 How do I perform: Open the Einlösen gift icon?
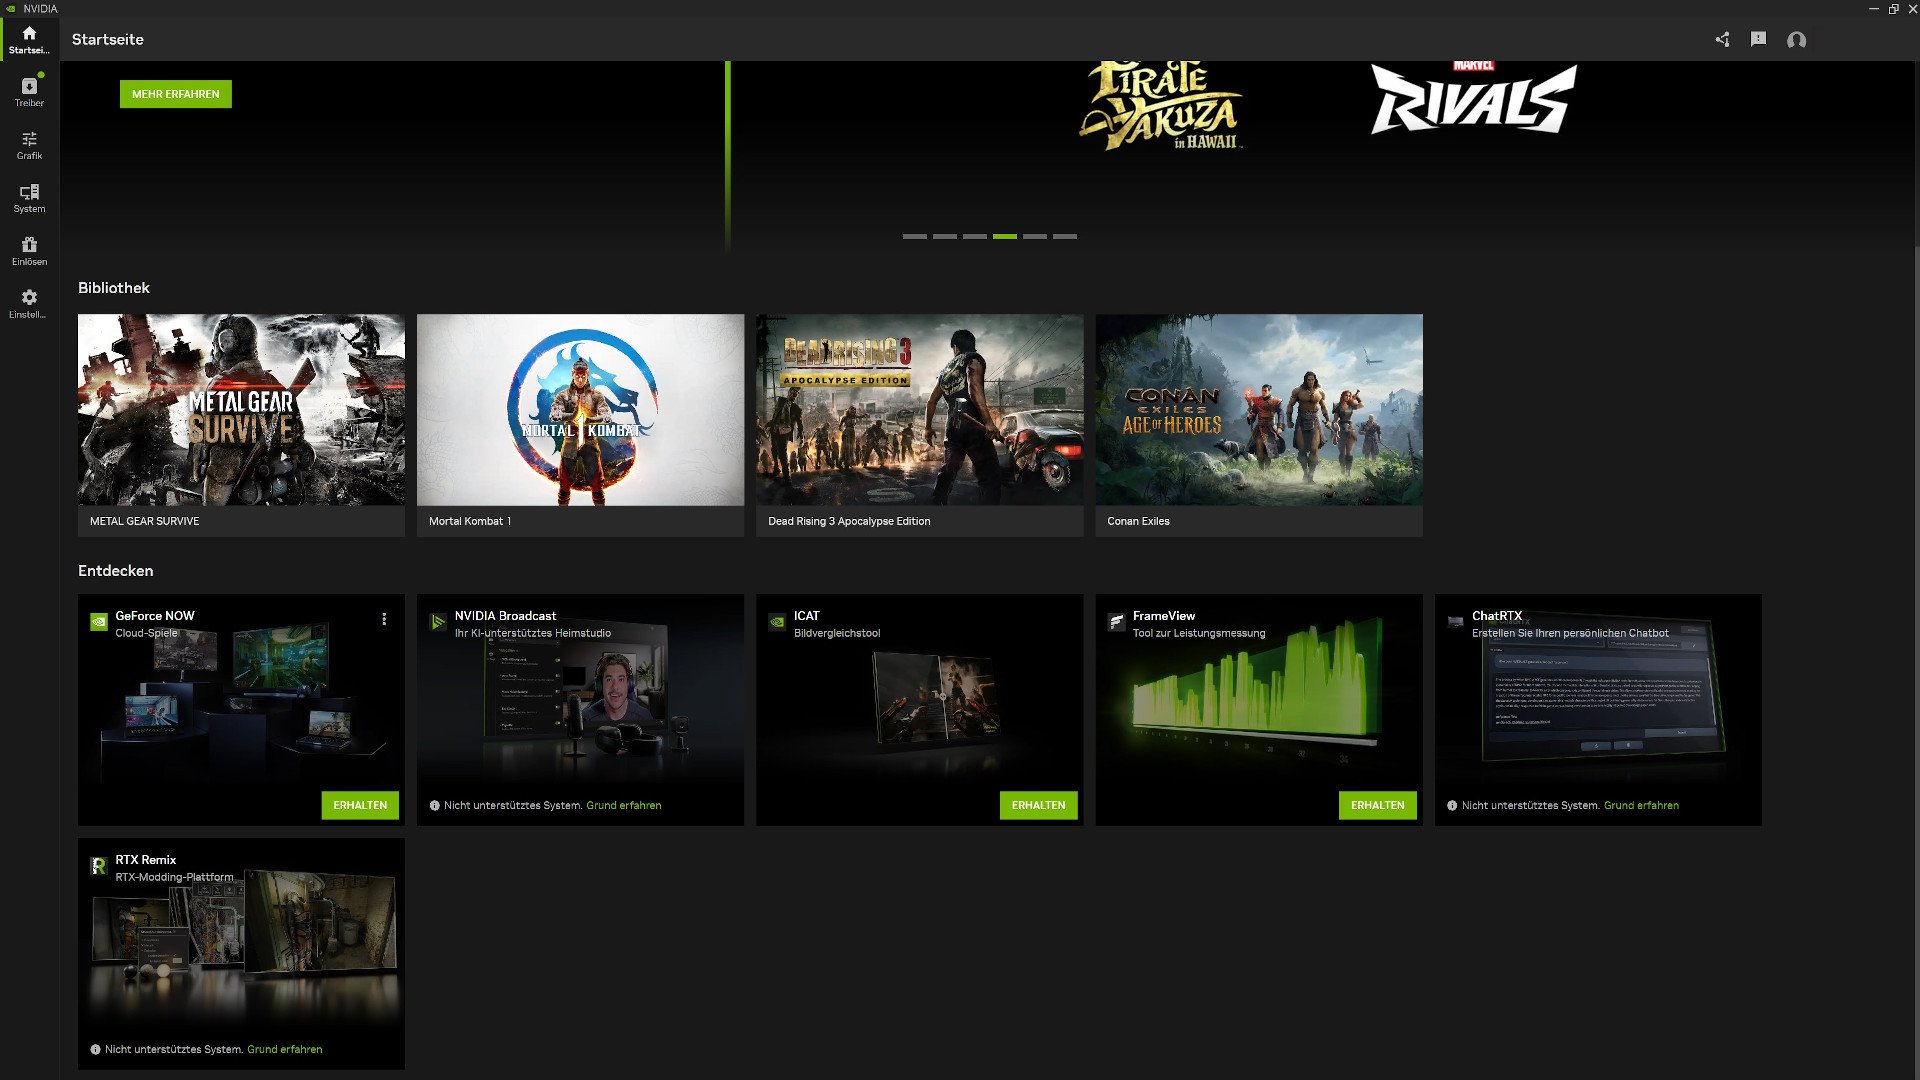[x=29, y=250]
